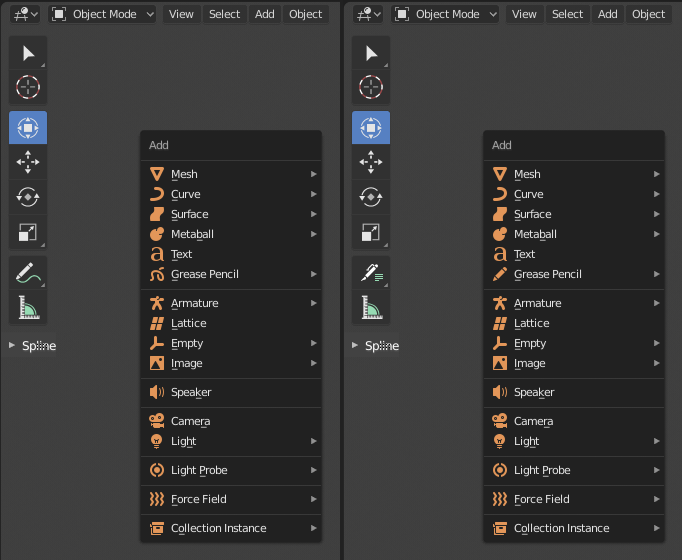Image resolution: width=682 pixels, height=560 pixels.
Task: Add a Lattice from right Add menu
Action: coord(574,323)
